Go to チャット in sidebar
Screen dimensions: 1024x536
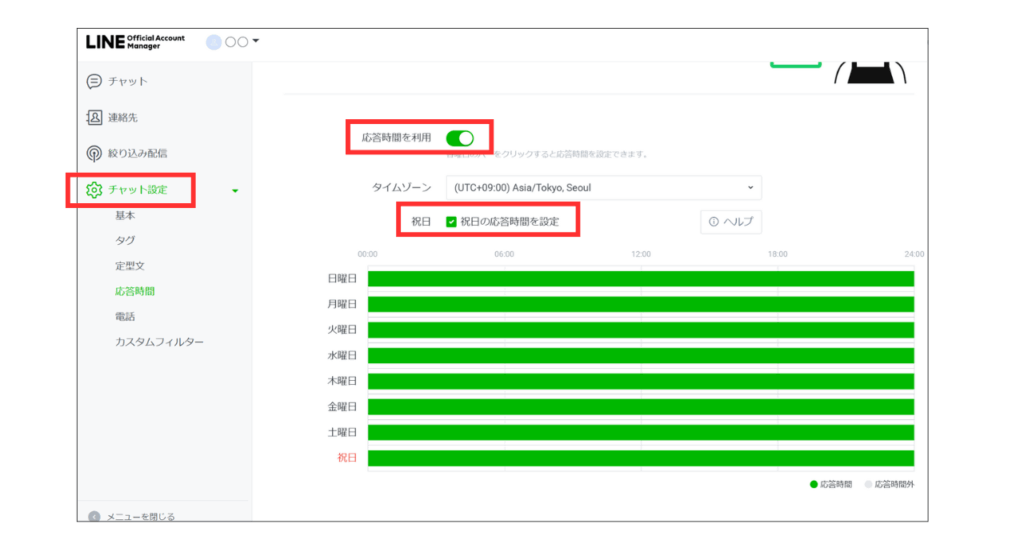(128, 82)
